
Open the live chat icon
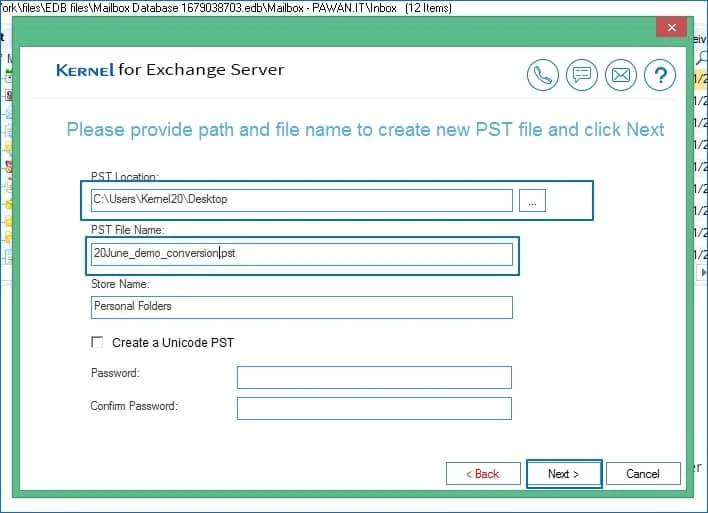[x=582, y=75]
